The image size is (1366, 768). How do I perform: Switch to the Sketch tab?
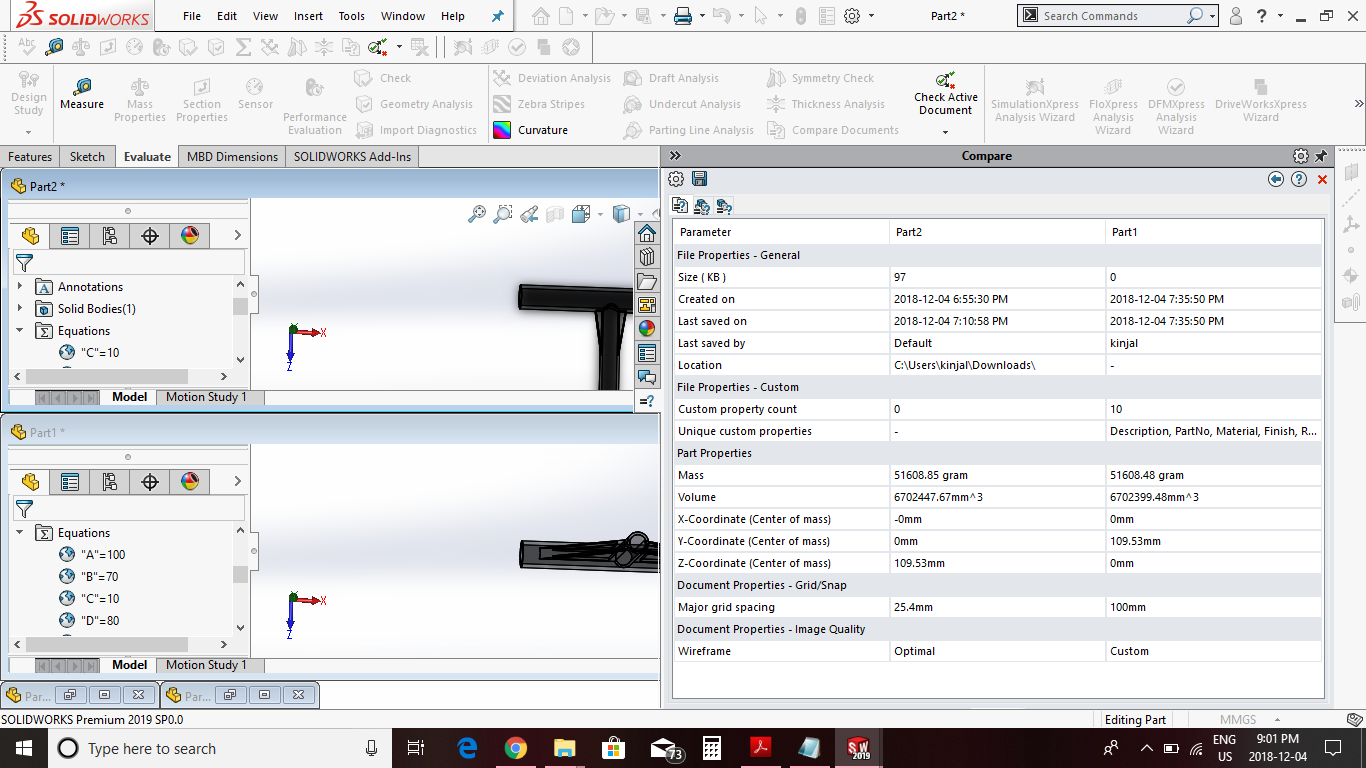pyautogui.click(x=87, y=156)
